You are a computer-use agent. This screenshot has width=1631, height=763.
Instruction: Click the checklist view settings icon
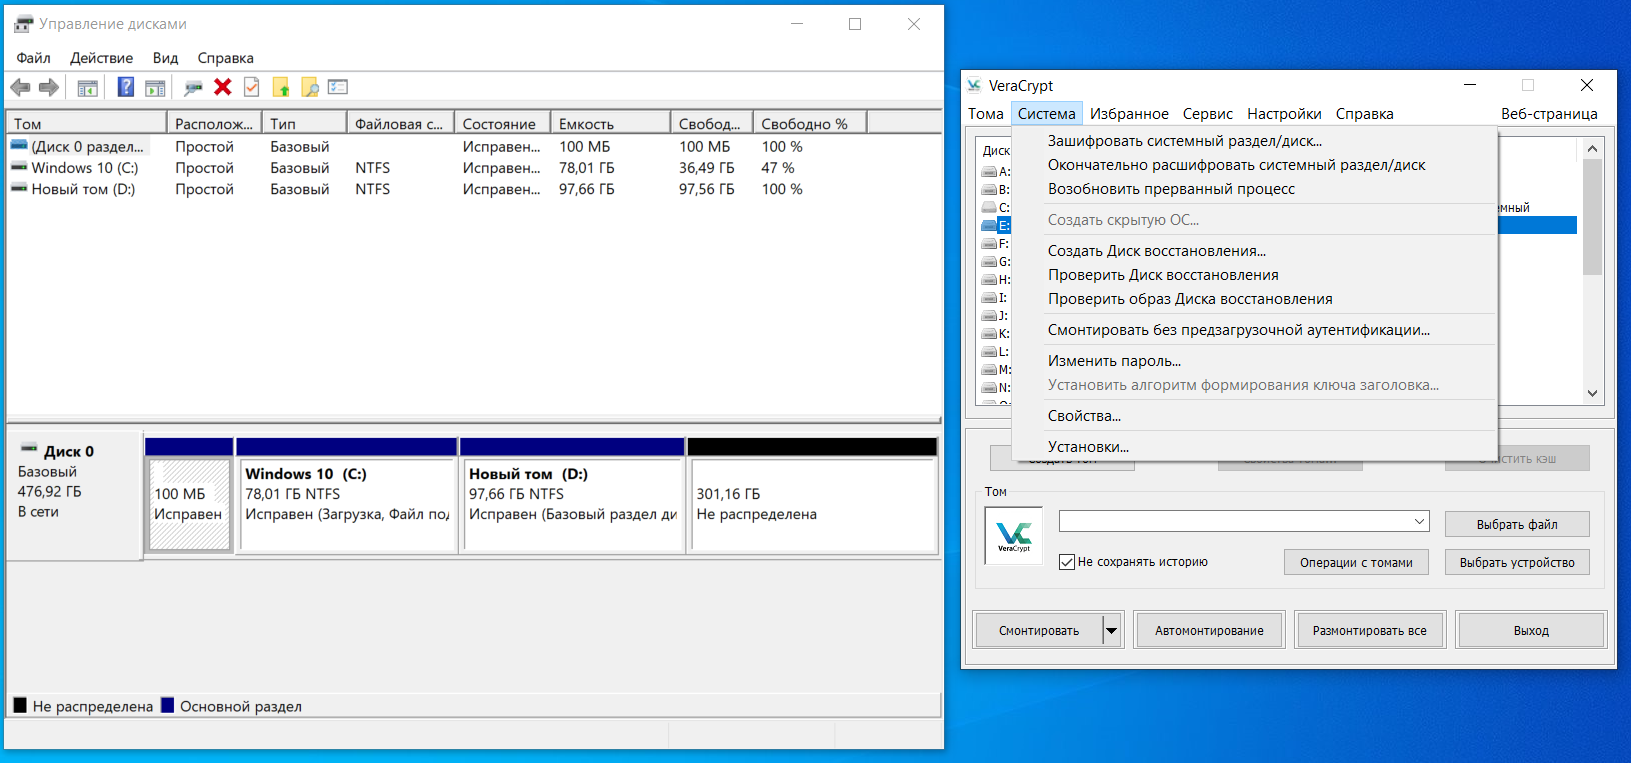[338, 87]
